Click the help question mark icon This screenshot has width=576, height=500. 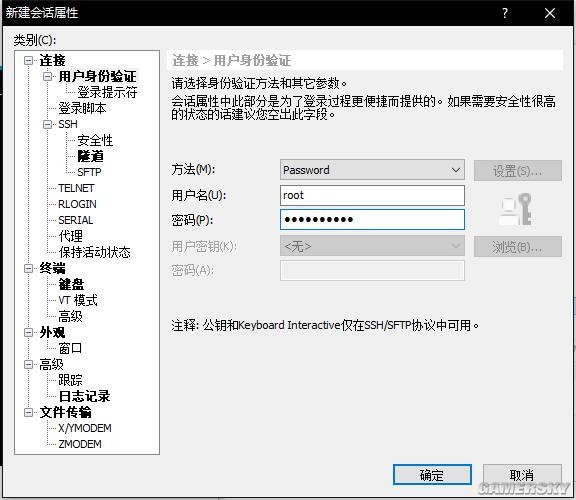click(x=505, y=13)
